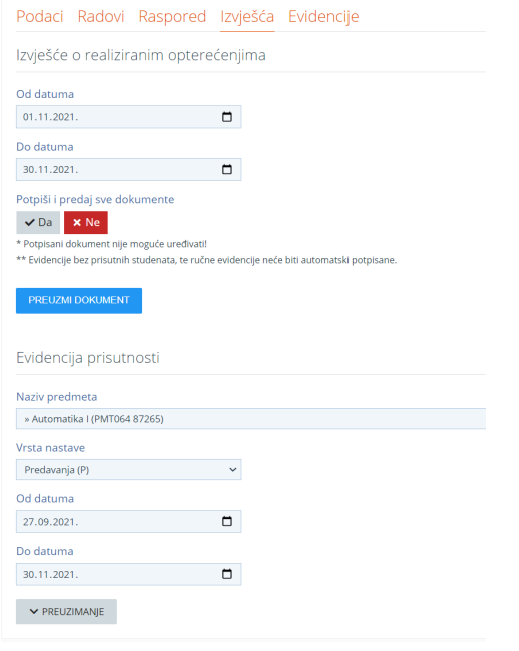Open calendar picker for first Od datuma
Image resolution: width=519 pixels, height=651 pixels.
(x=227, y=117)
